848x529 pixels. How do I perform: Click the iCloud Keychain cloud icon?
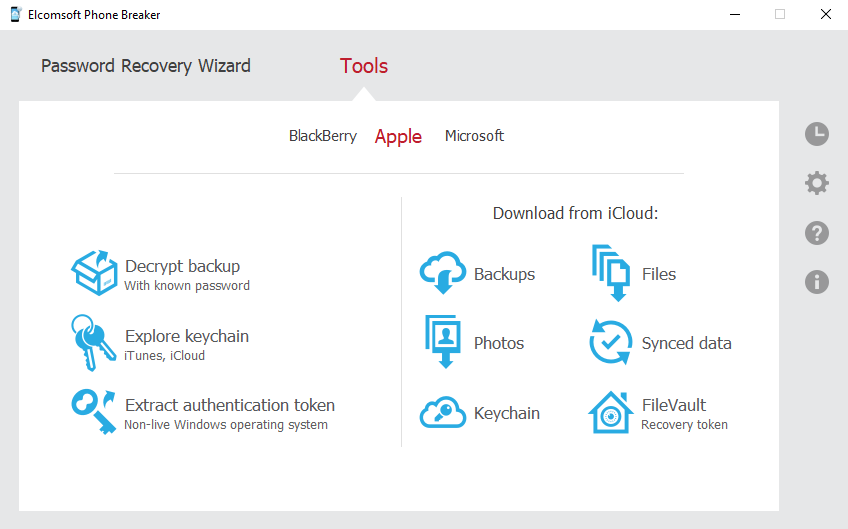click(442, 413)
